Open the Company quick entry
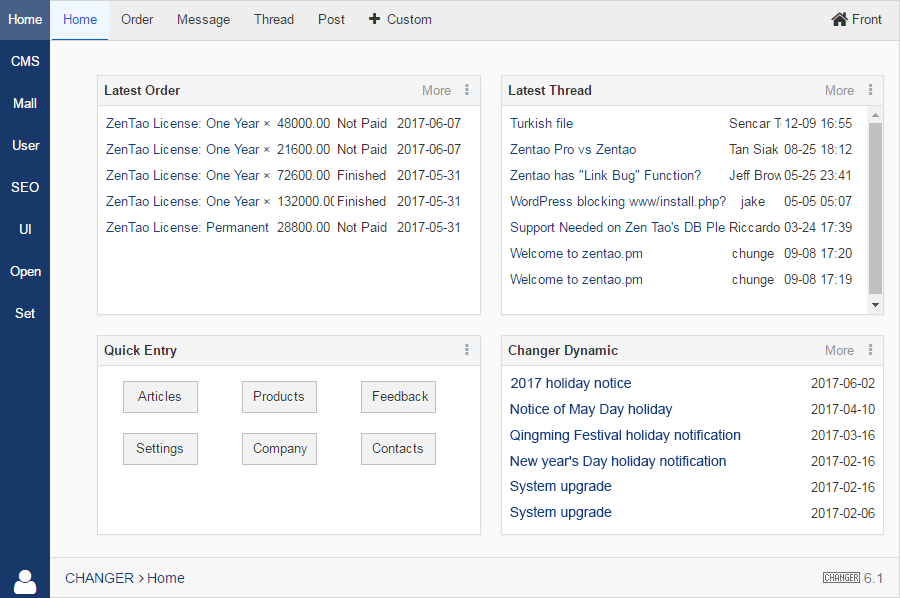Screen dimensions: 900x598 (279, 449)
